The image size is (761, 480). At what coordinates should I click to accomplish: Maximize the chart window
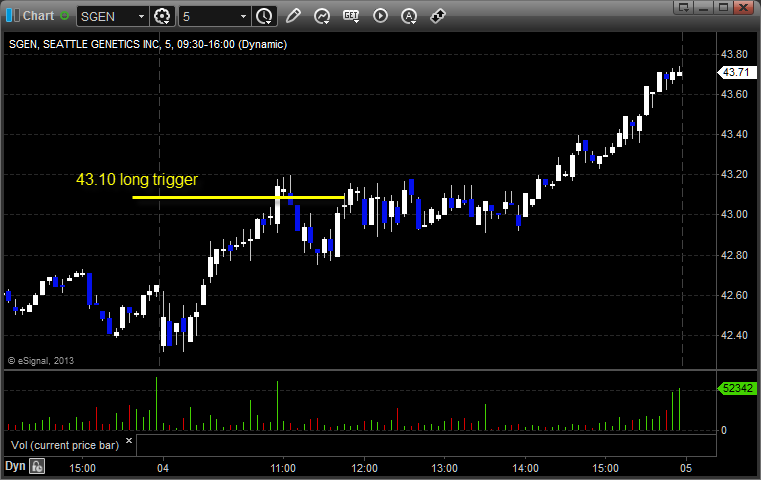pyautogui.click(x=723, y=7)
